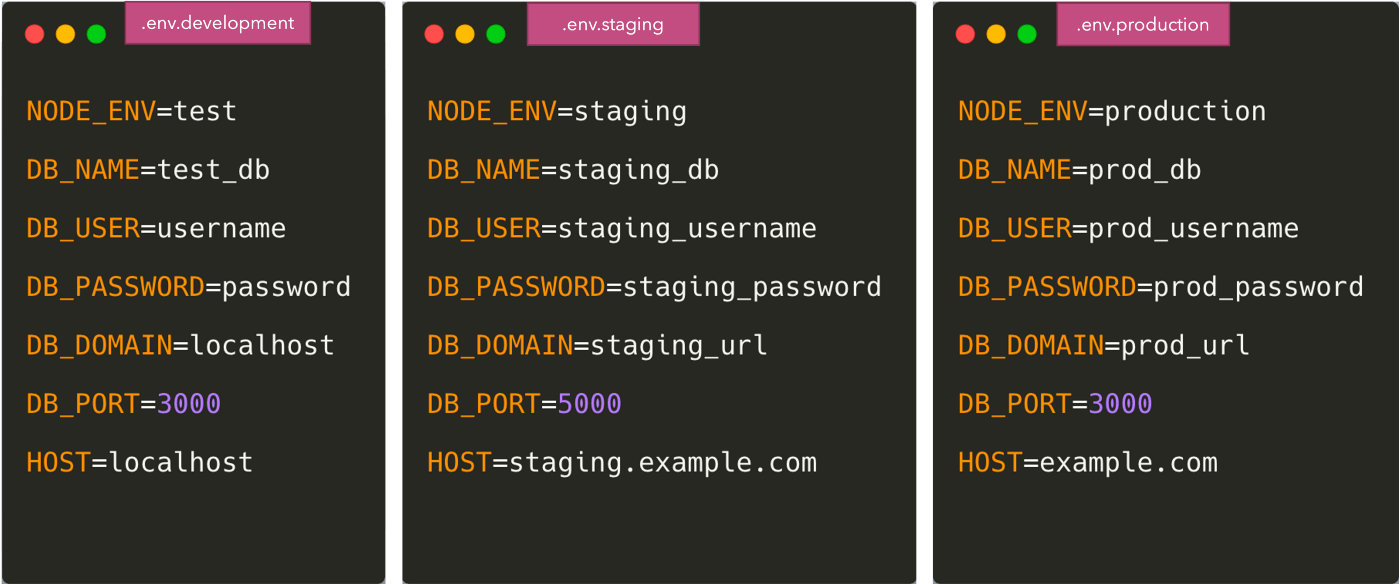Click the yellow minimize icon on development window
The height and width of the screenshot is (584, 1400).
pyautogui.click(x=65, y=33)
